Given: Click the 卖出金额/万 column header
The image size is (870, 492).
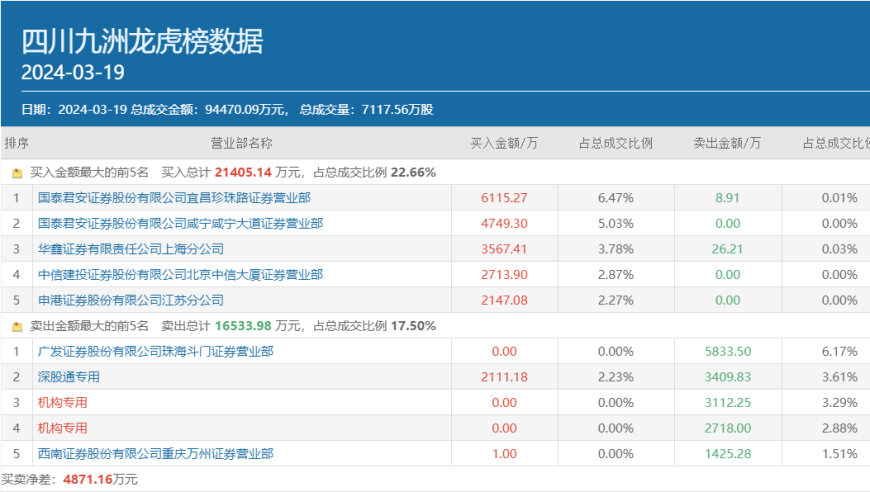Looking at the screenshot, I should coord(727,144).
